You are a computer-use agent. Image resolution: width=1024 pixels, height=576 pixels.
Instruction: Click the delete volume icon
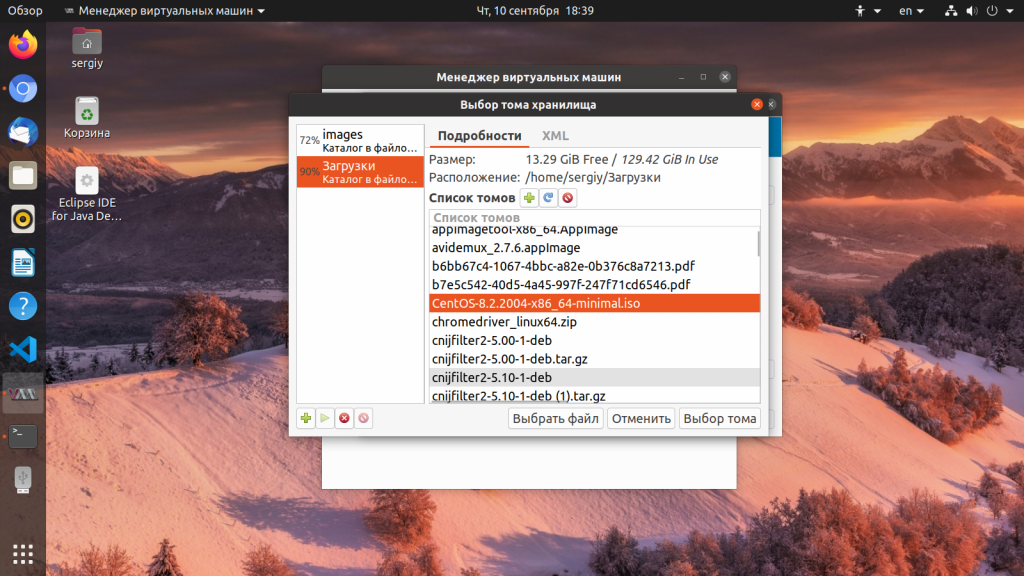click(x=567, y=198)
